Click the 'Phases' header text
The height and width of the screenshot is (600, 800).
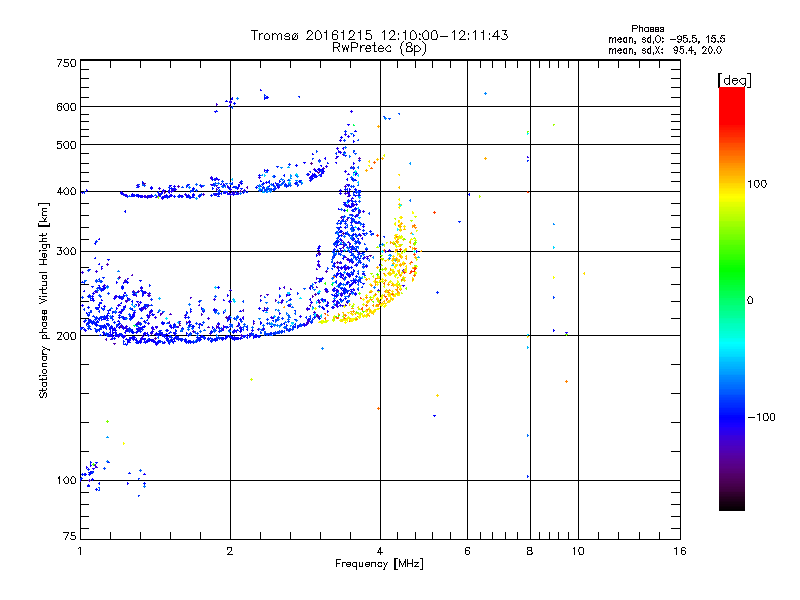[647, 29]
